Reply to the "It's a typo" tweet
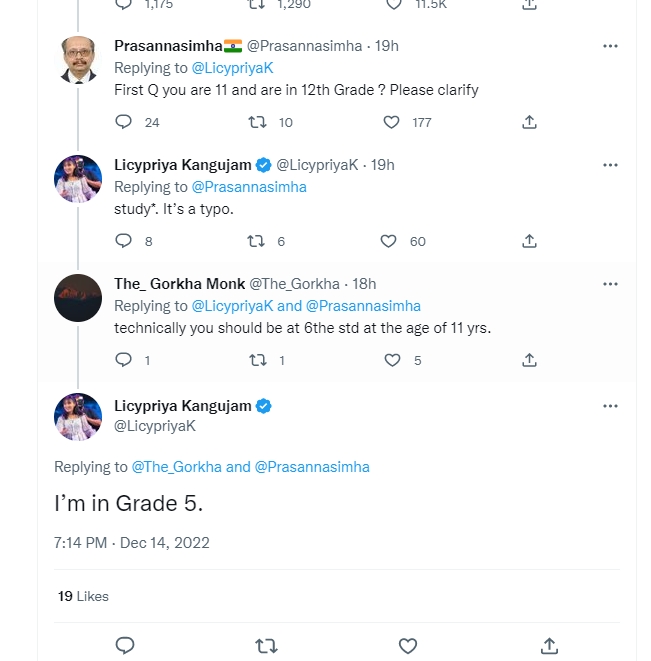 click(124, 241)
